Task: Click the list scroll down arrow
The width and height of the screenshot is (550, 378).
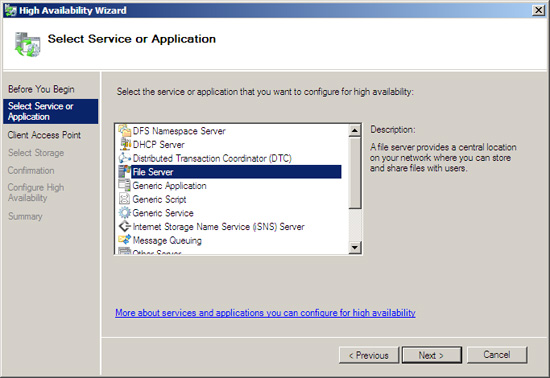Action: pos(355,247)
